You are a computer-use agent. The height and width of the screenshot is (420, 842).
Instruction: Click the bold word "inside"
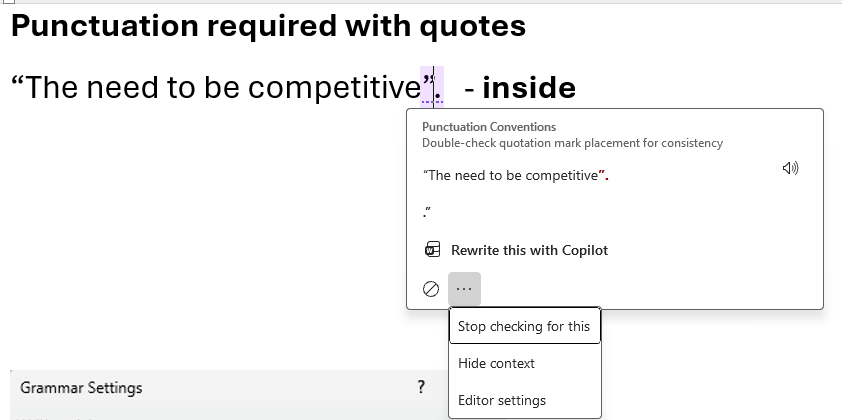tap(528, 88)
